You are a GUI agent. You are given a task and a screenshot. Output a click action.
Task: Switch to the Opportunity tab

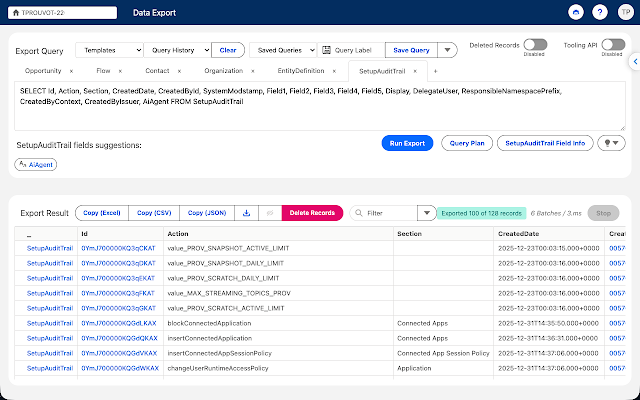click(x=43, y=71)
